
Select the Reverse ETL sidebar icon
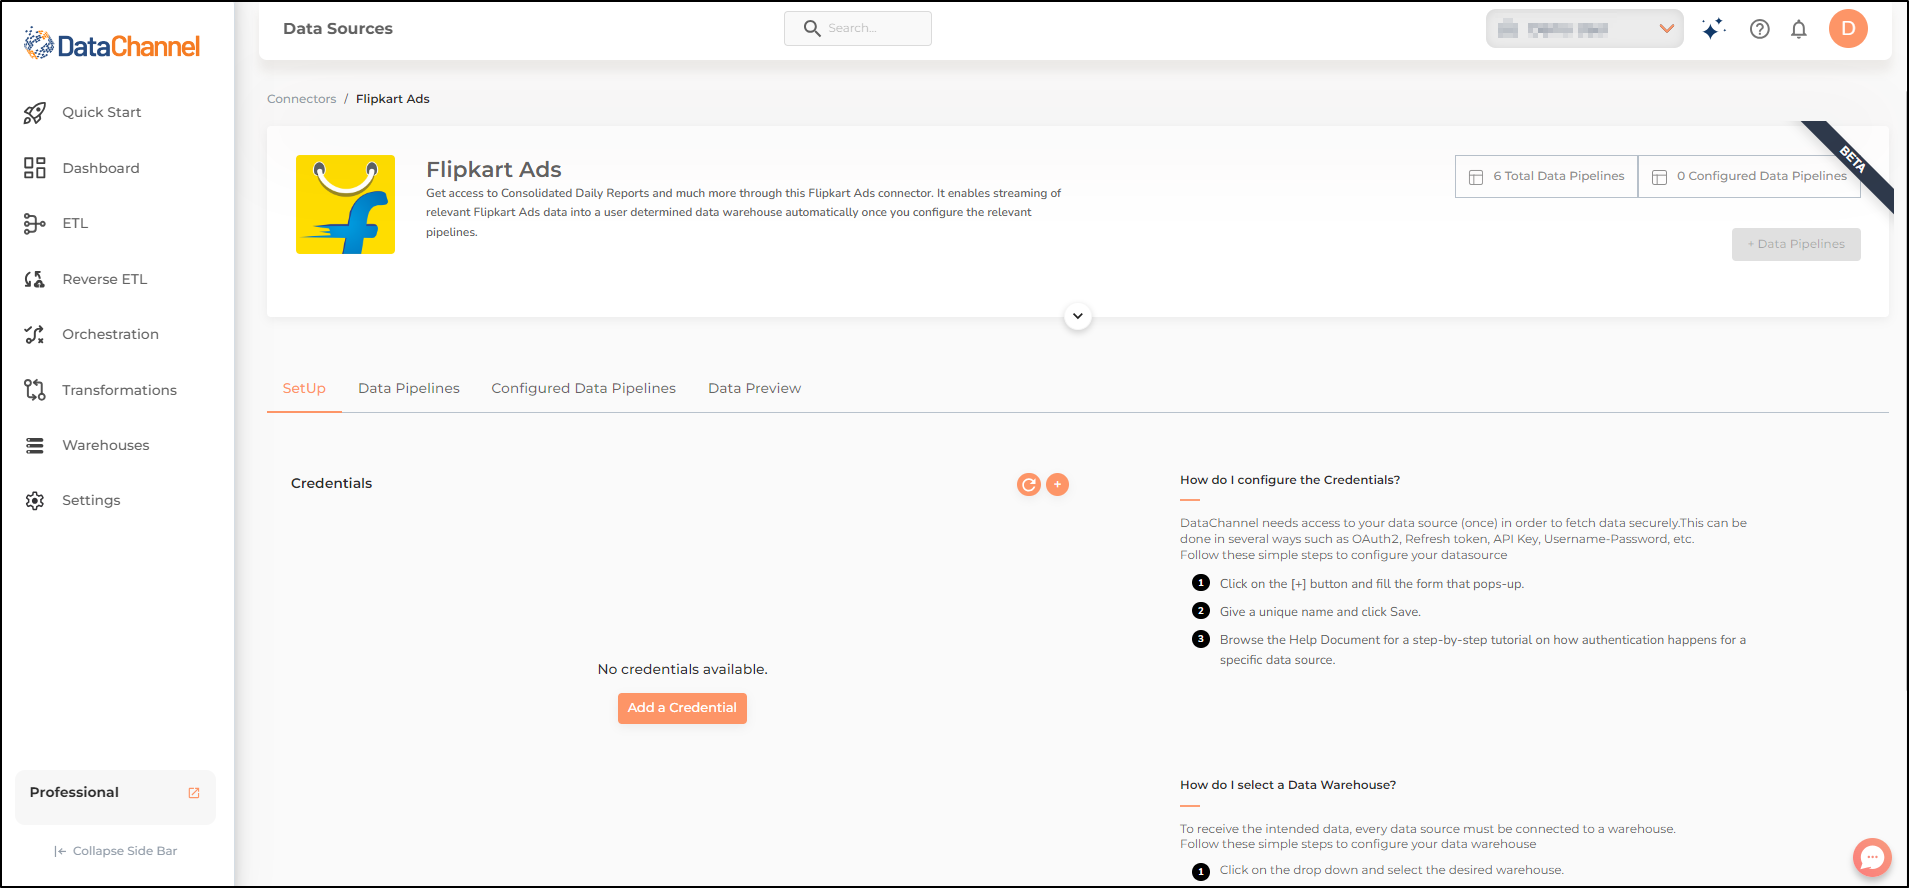35,279
